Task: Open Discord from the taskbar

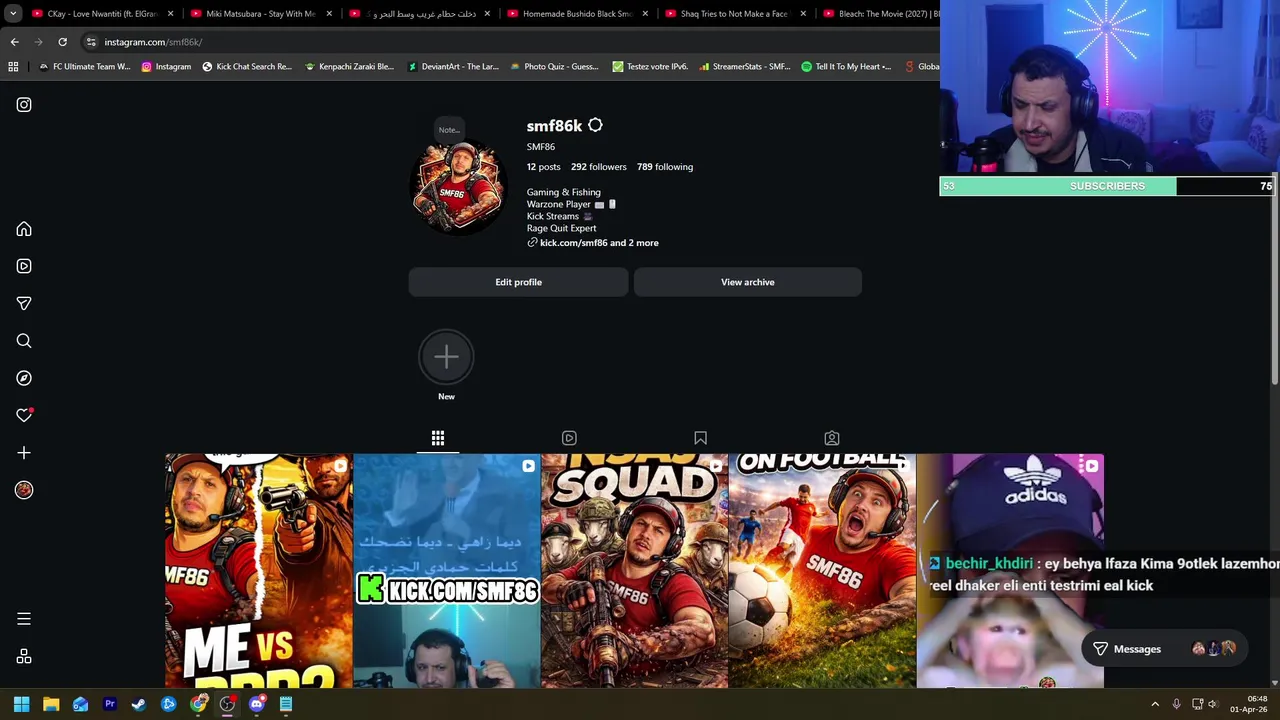Action: 257,704
